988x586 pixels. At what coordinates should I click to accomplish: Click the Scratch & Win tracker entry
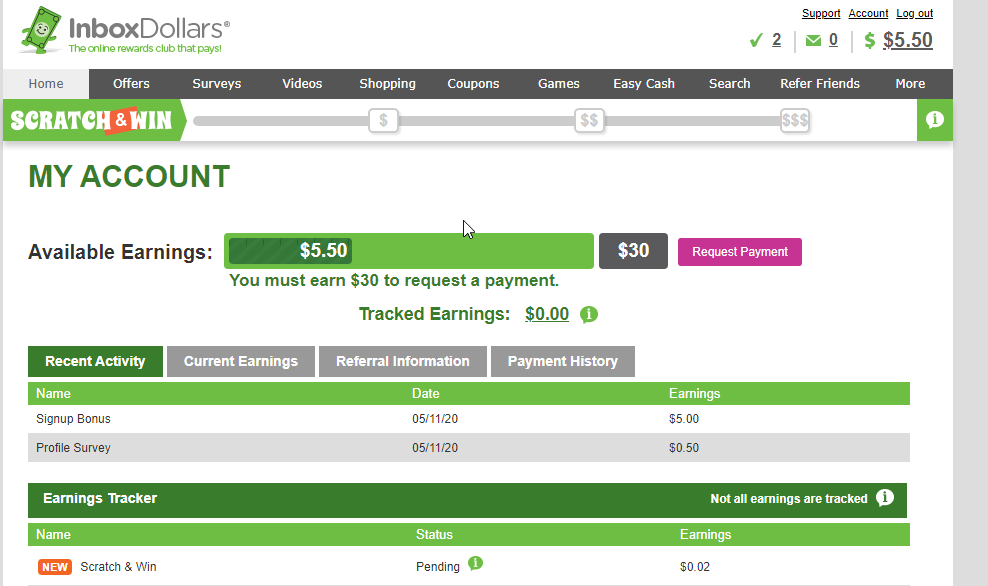pyautogui.click(x=118, y=566)
